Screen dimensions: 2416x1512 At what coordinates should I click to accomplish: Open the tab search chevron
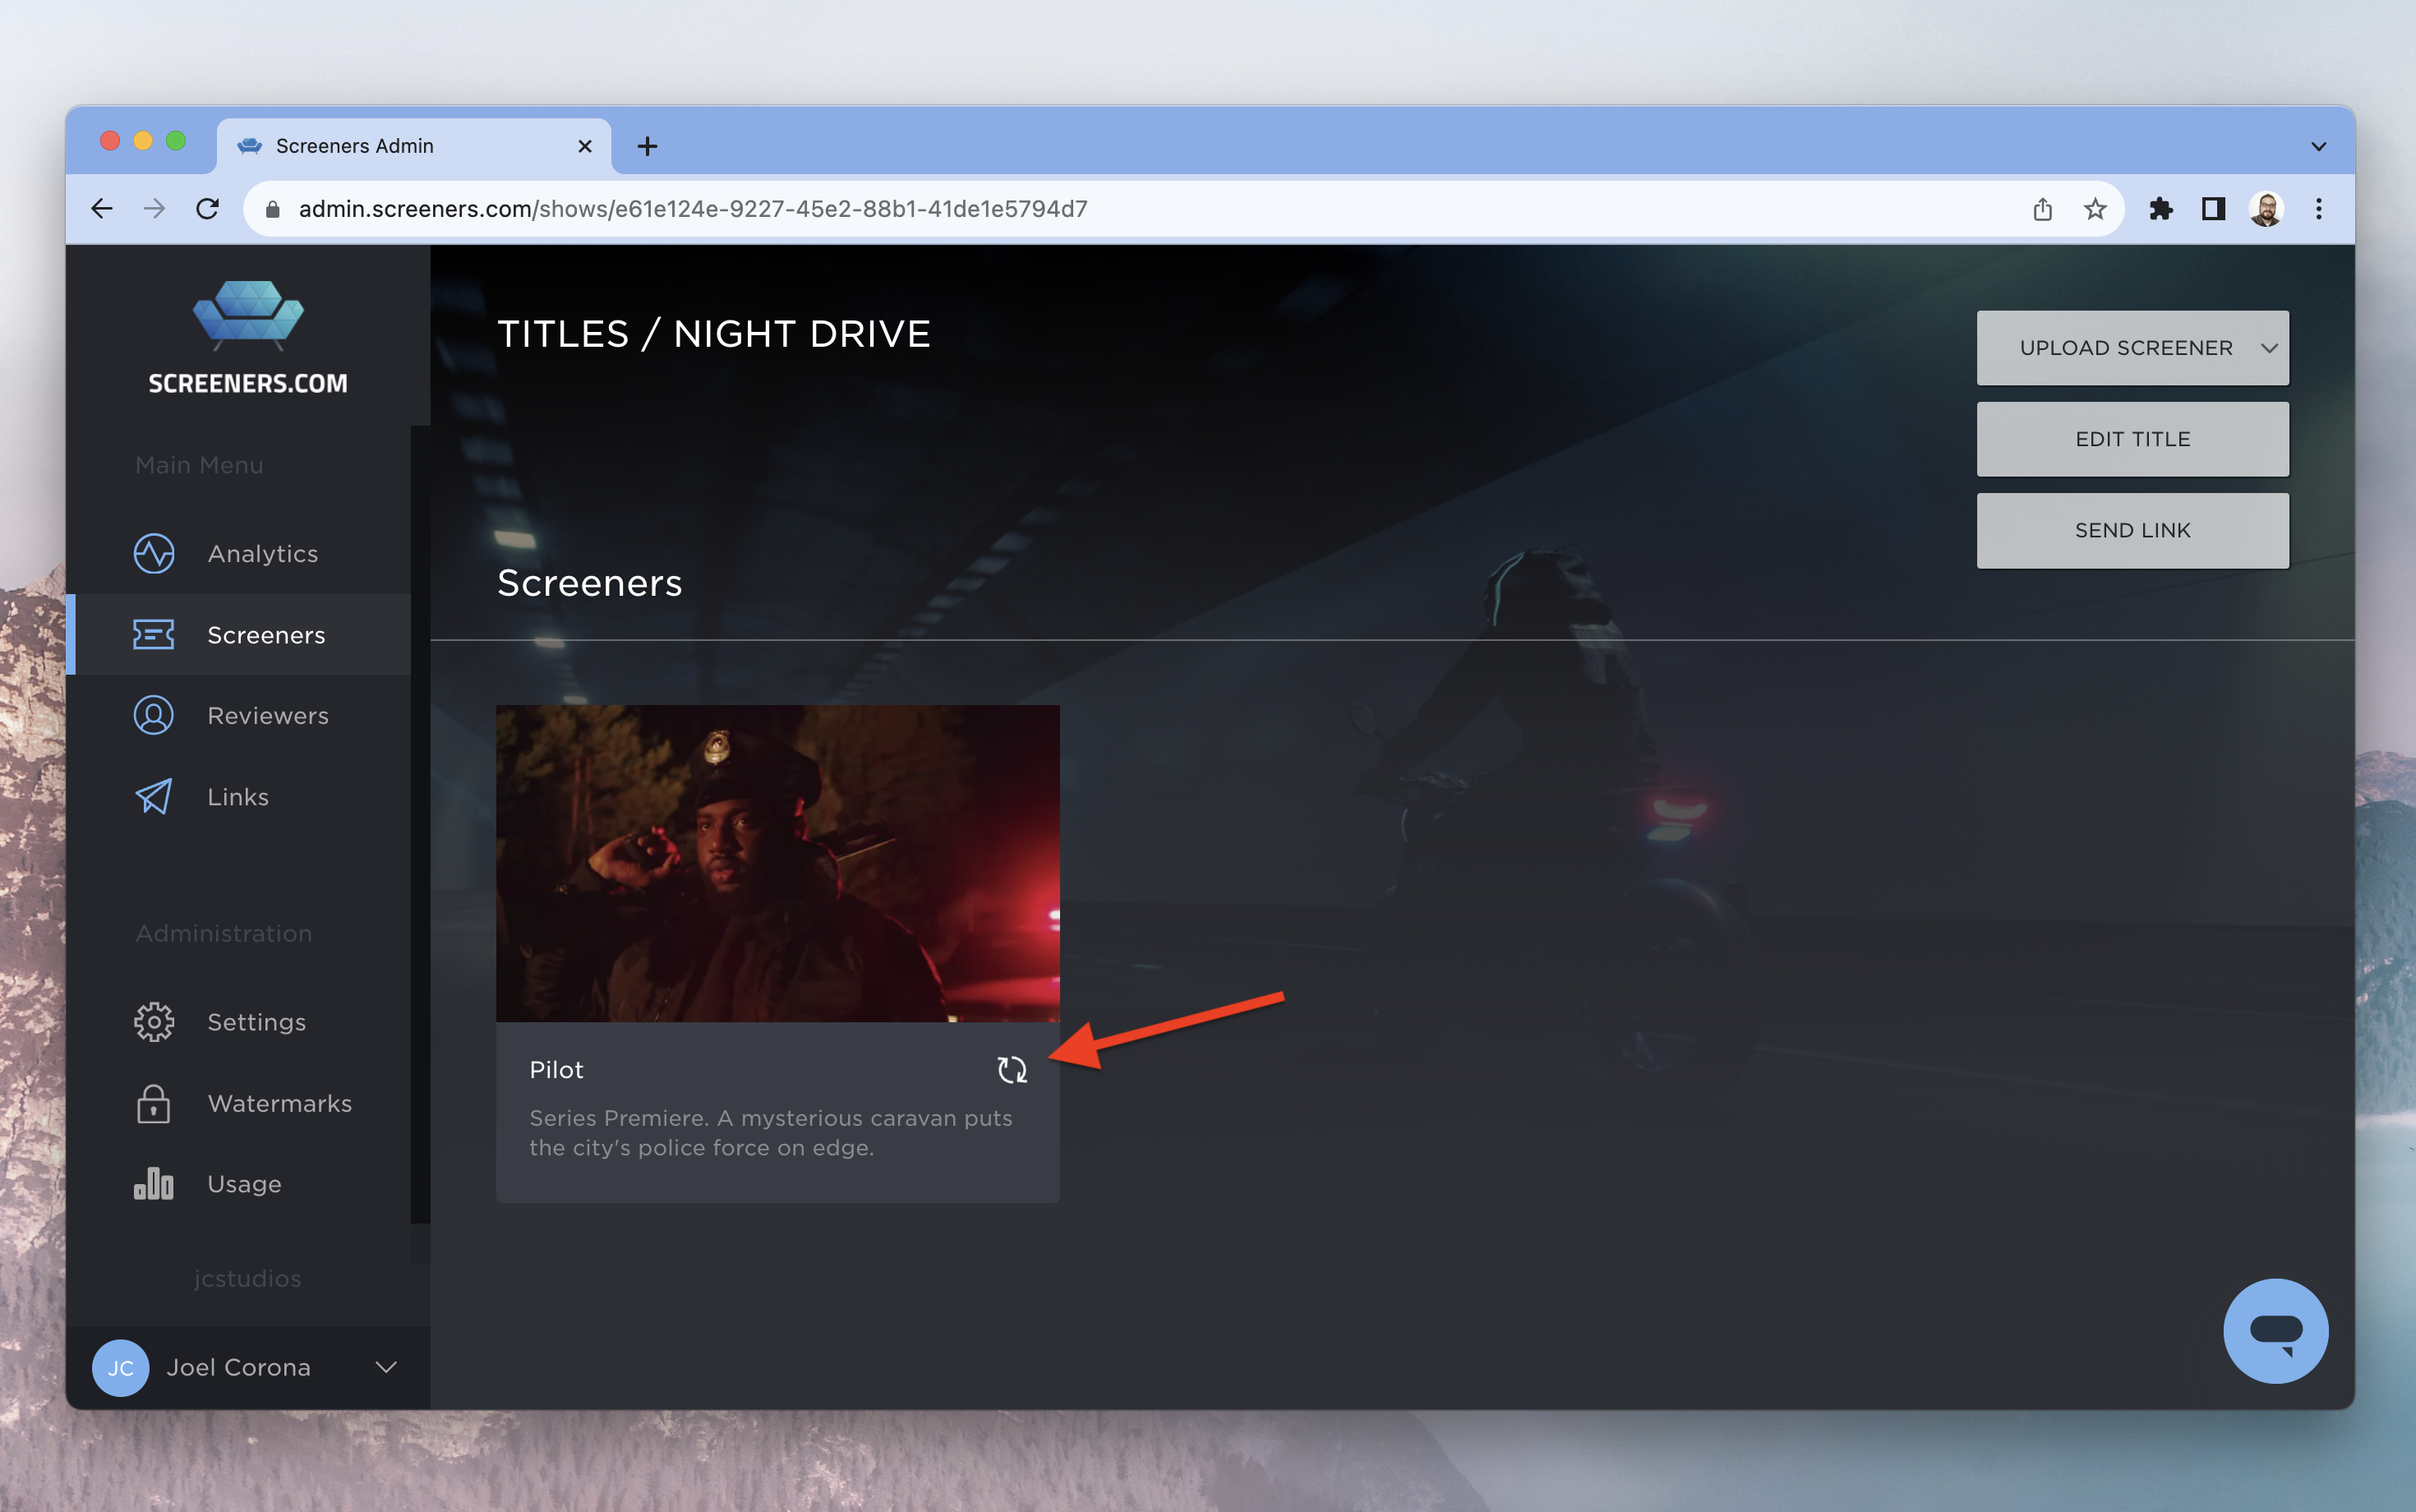click(2318, 147)
